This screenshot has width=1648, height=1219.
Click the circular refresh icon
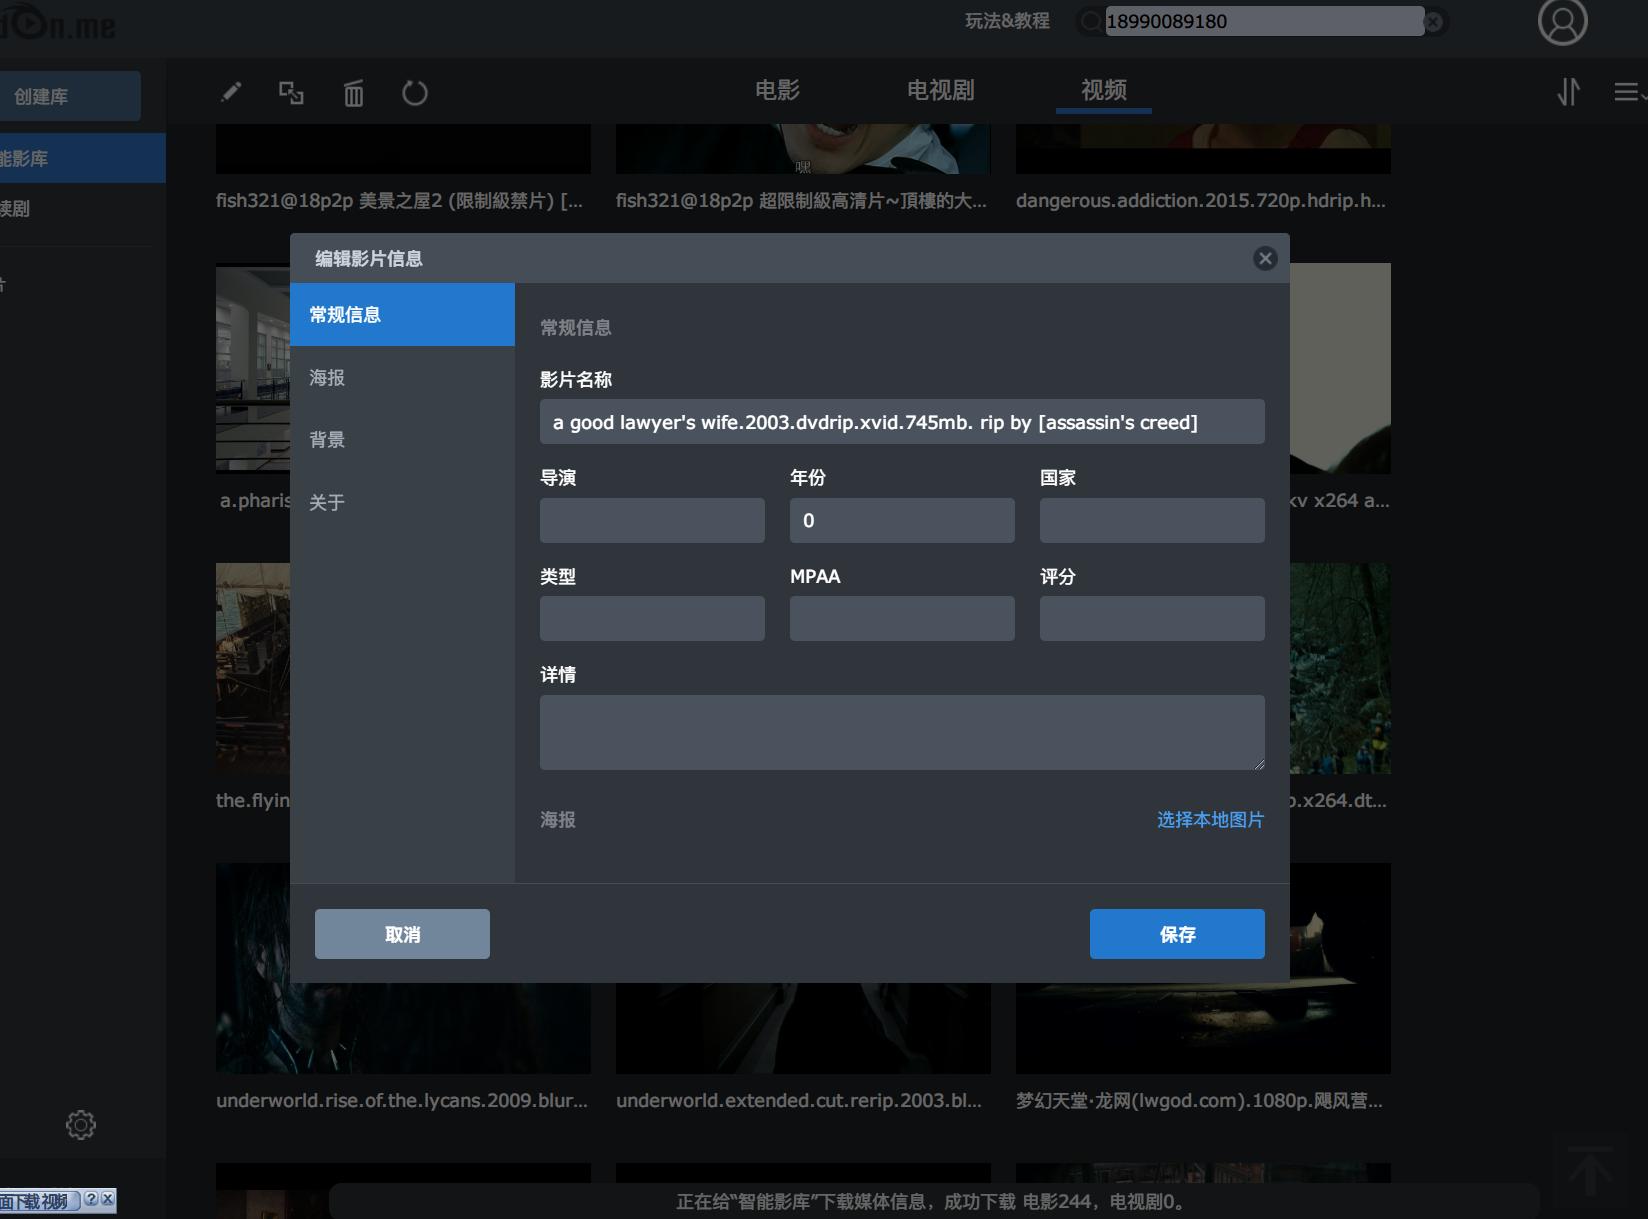(x=415, y=94)
